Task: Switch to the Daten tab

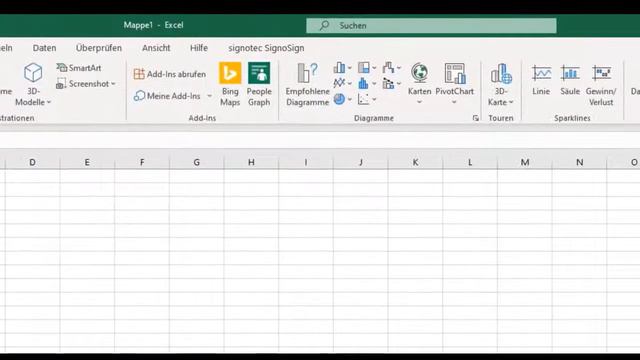Action: 44,48
